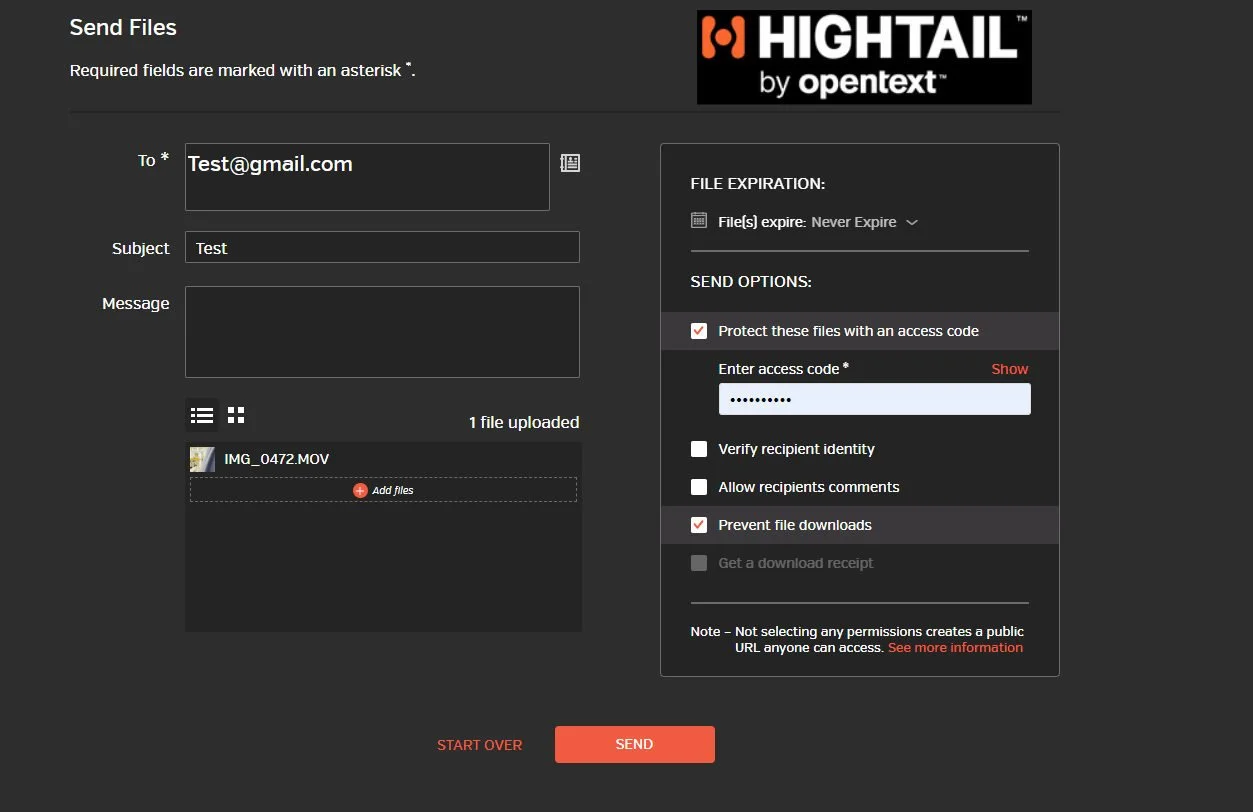Enable Allow recipients comments checkbox

pyautogui.click(x=699, y=487)
